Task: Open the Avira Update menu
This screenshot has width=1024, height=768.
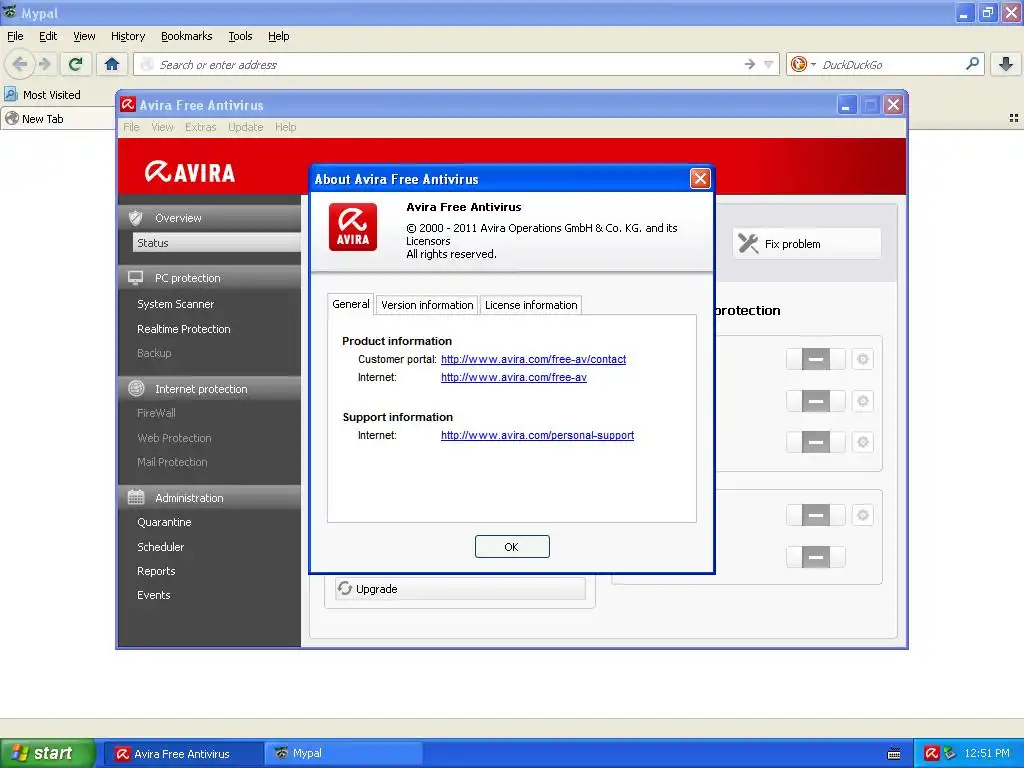Action: point(246,127)
